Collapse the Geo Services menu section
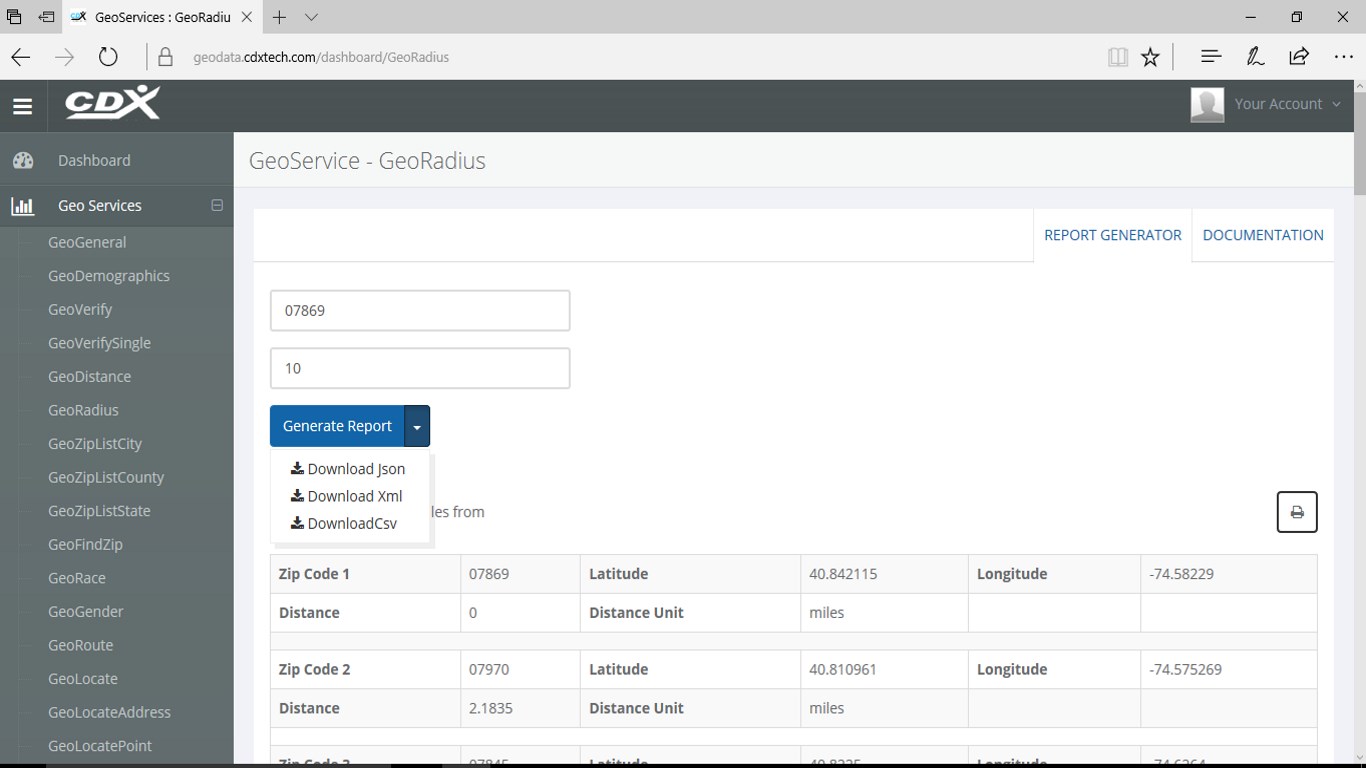1366x768 pixels. point(217,205)
